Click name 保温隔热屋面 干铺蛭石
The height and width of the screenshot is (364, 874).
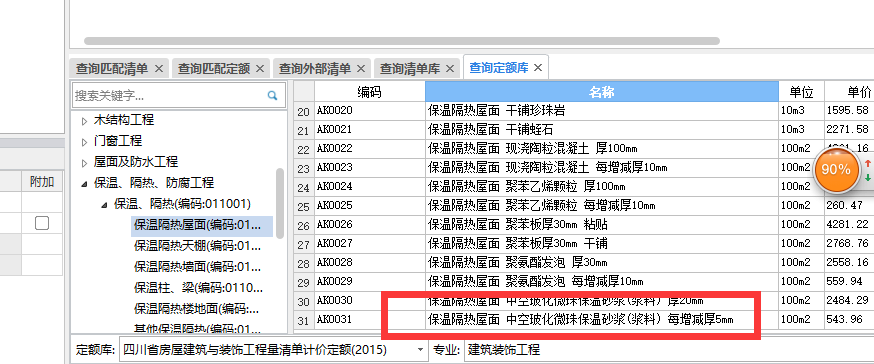[x=491, y=130]
